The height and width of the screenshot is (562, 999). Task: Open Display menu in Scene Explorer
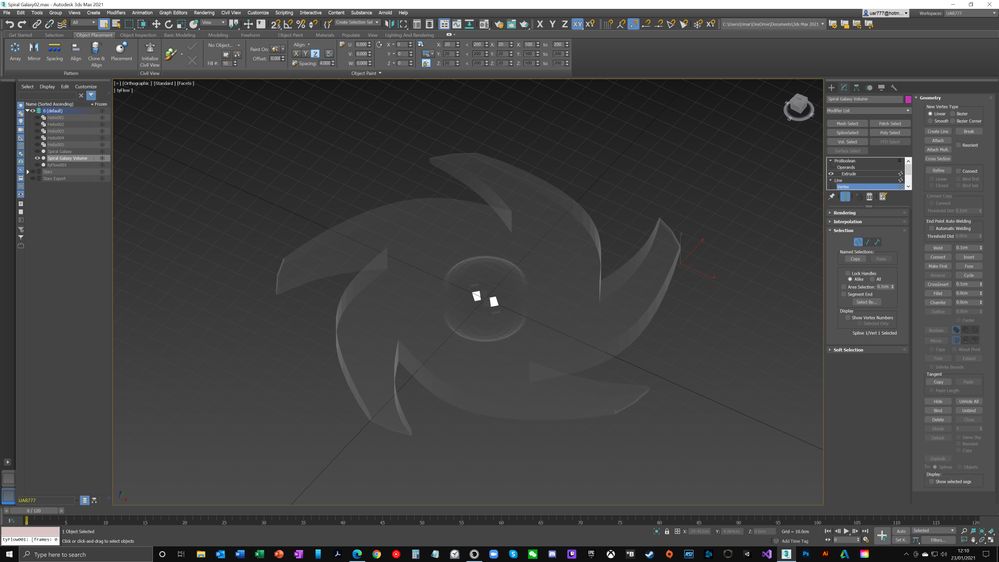(47, 87)
